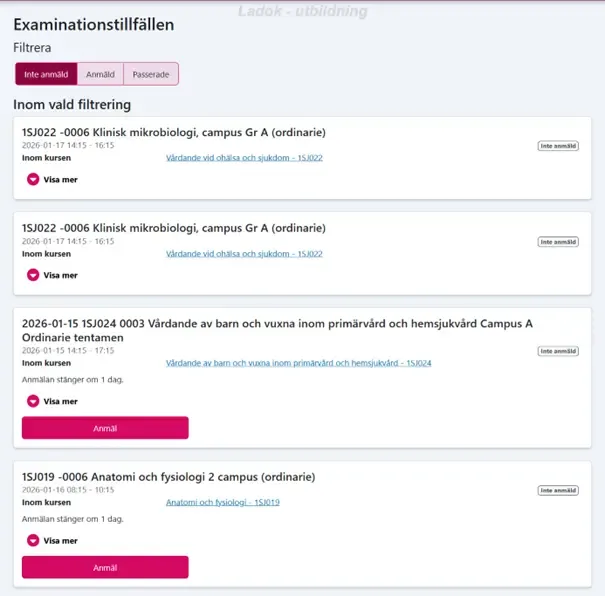The image size is (605, 596).
Task: Click 'Ladok - utbildning' title at top
Action: coord(303,12)
